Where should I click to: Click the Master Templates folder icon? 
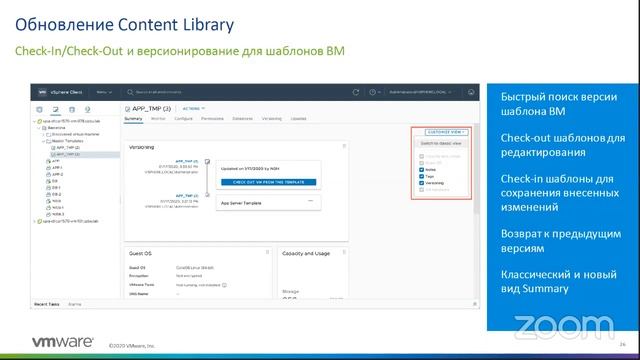coord(48,141)
